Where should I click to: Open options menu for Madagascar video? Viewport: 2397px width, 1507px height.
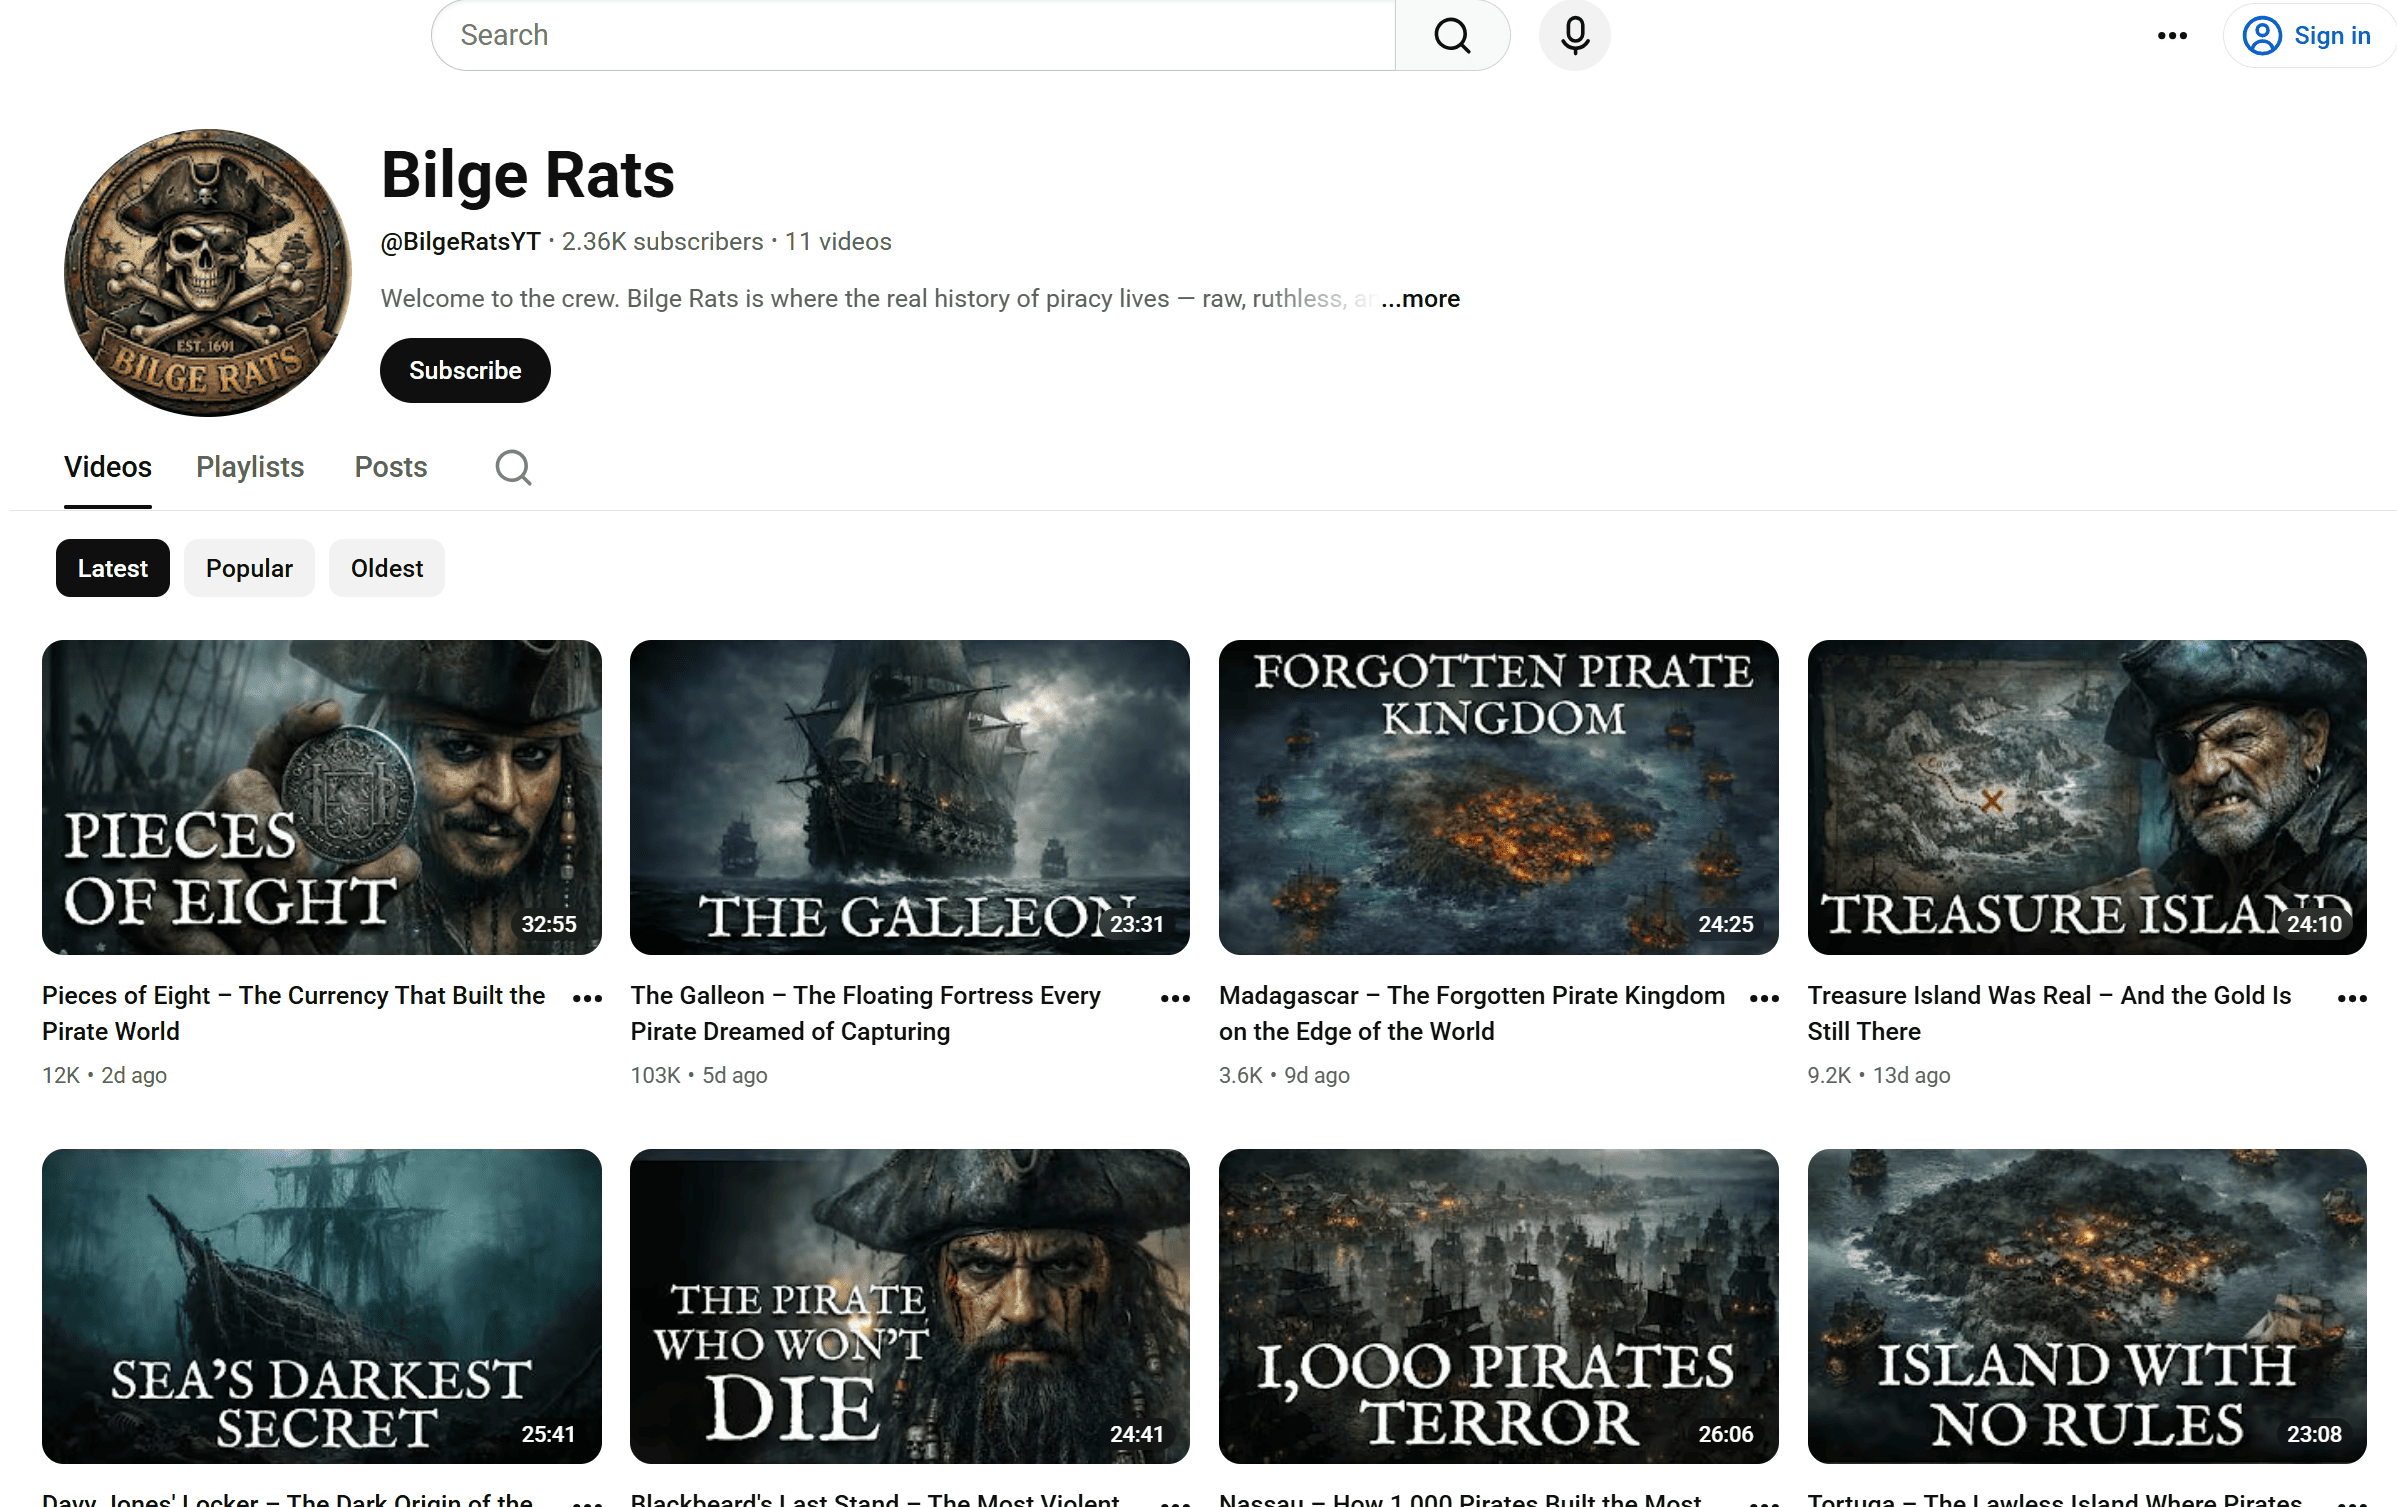pyautogui.click(x=1764, y=998)
